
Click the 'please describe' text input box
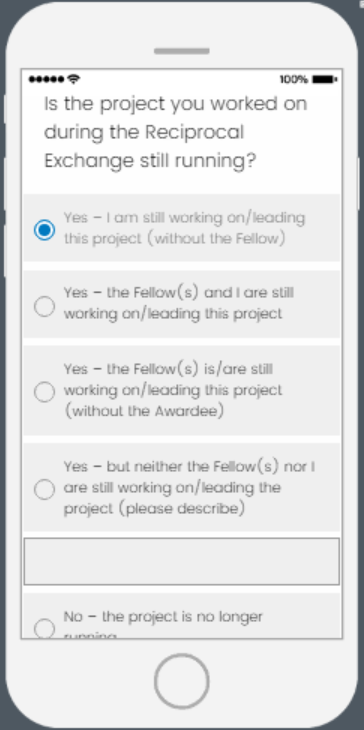click(x=182, y=561)
